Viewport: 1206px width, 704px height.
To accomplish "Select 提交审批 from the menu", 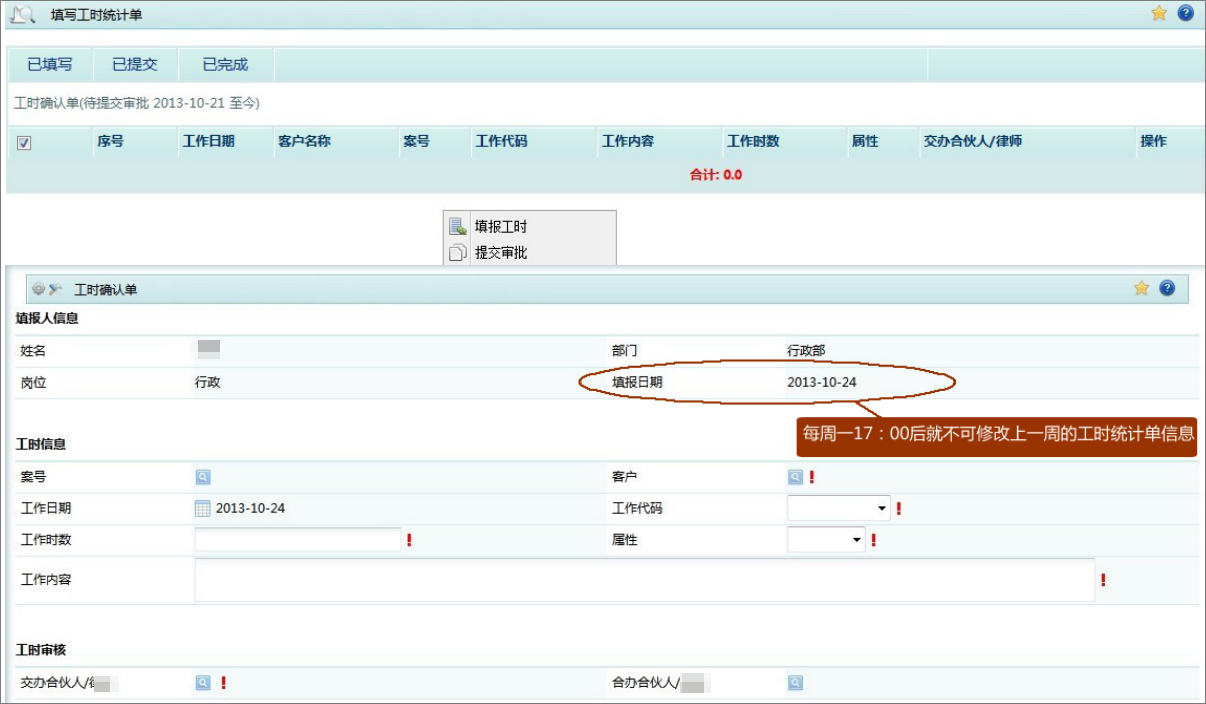I will pos(500,253).
